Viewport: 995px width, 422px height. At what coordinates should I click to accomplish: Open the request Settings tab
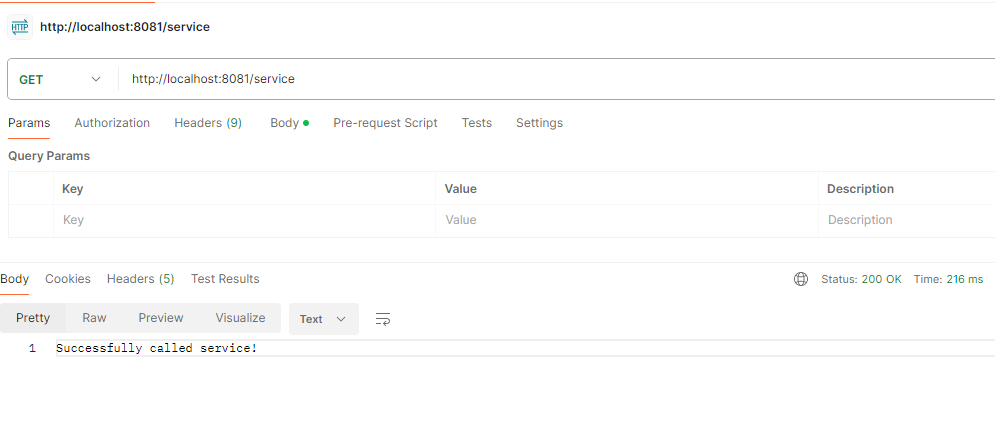pyautogui.click(x=539, y=123)
